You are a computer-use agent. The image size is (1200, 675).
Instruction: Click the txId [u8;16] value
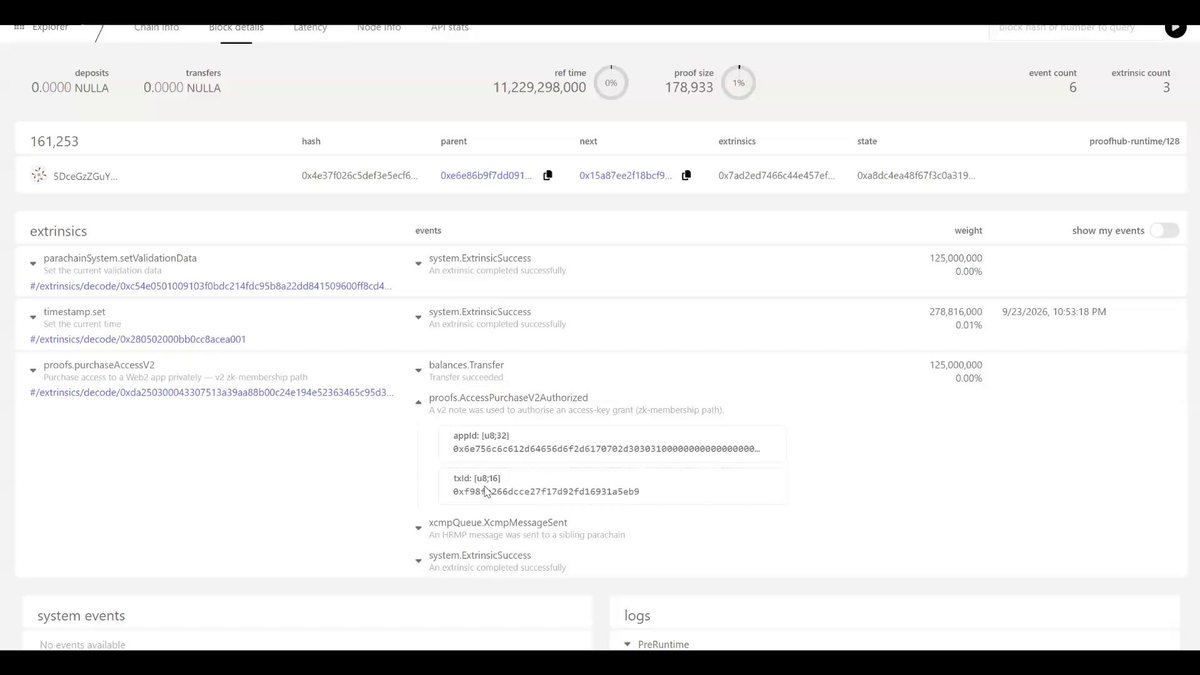click(546, 491)
